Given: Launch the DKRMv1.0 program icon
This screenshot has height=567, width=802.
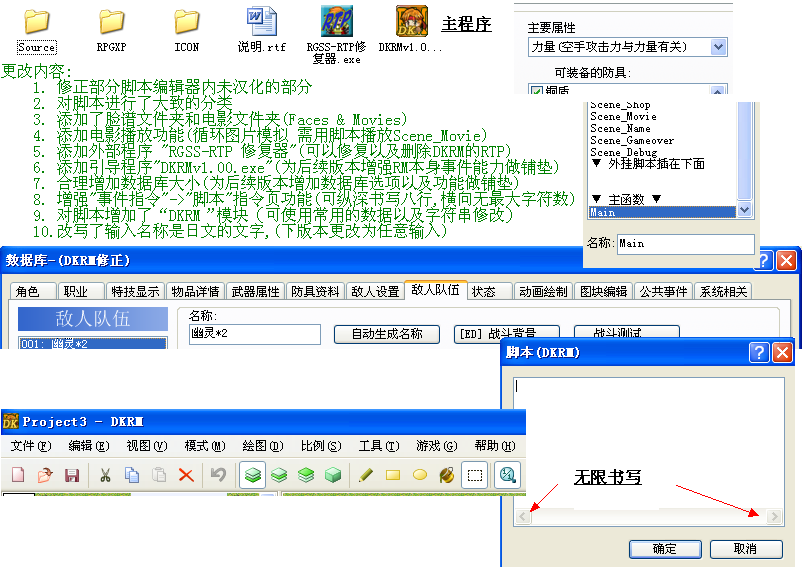Looking at the screenshot, I should click(412, 21).
